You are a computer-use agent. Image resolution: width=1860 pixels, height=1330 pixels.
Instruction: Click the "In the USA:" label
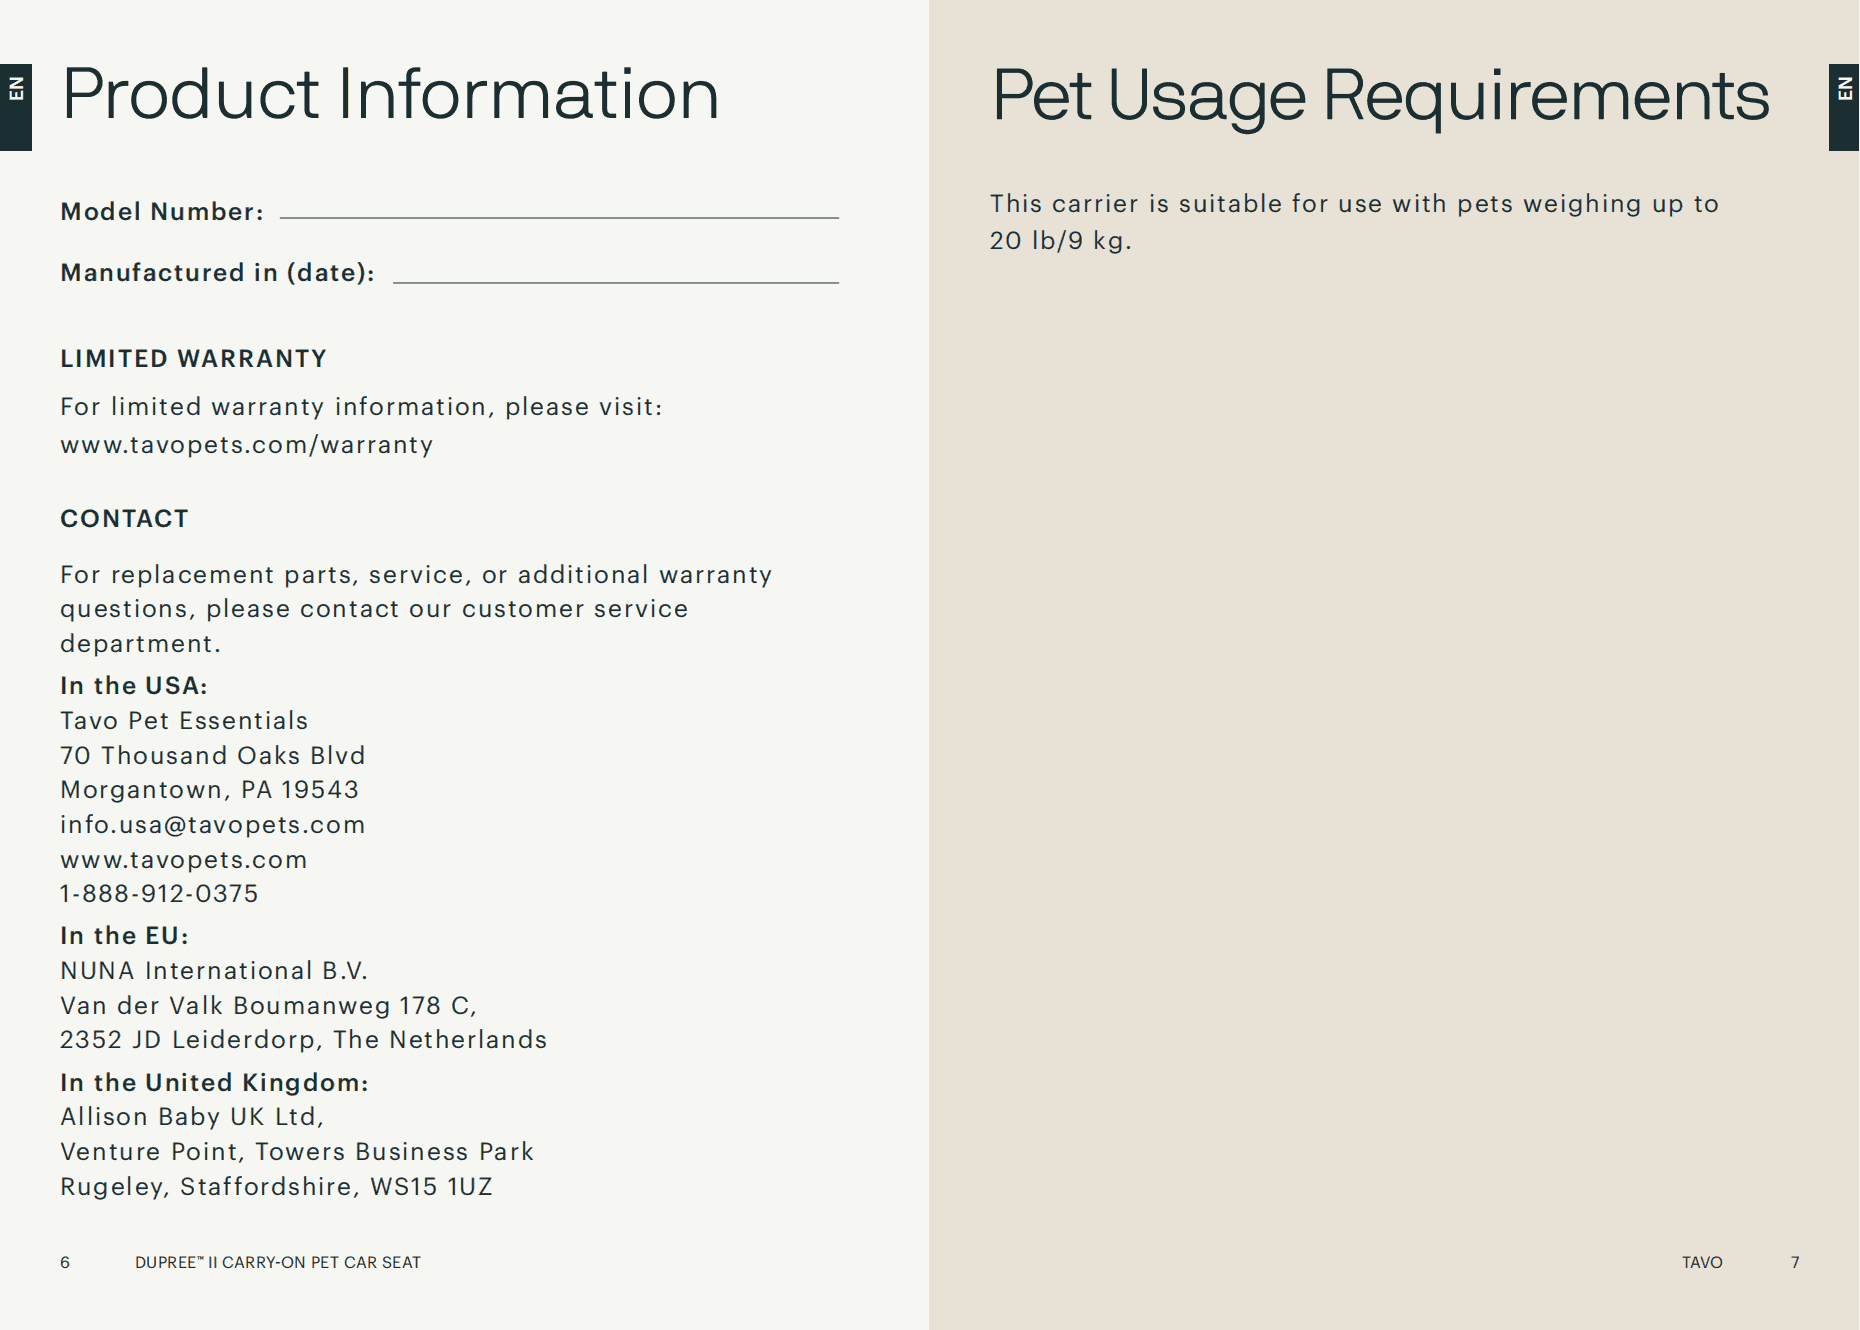click(x=133, y=686)
